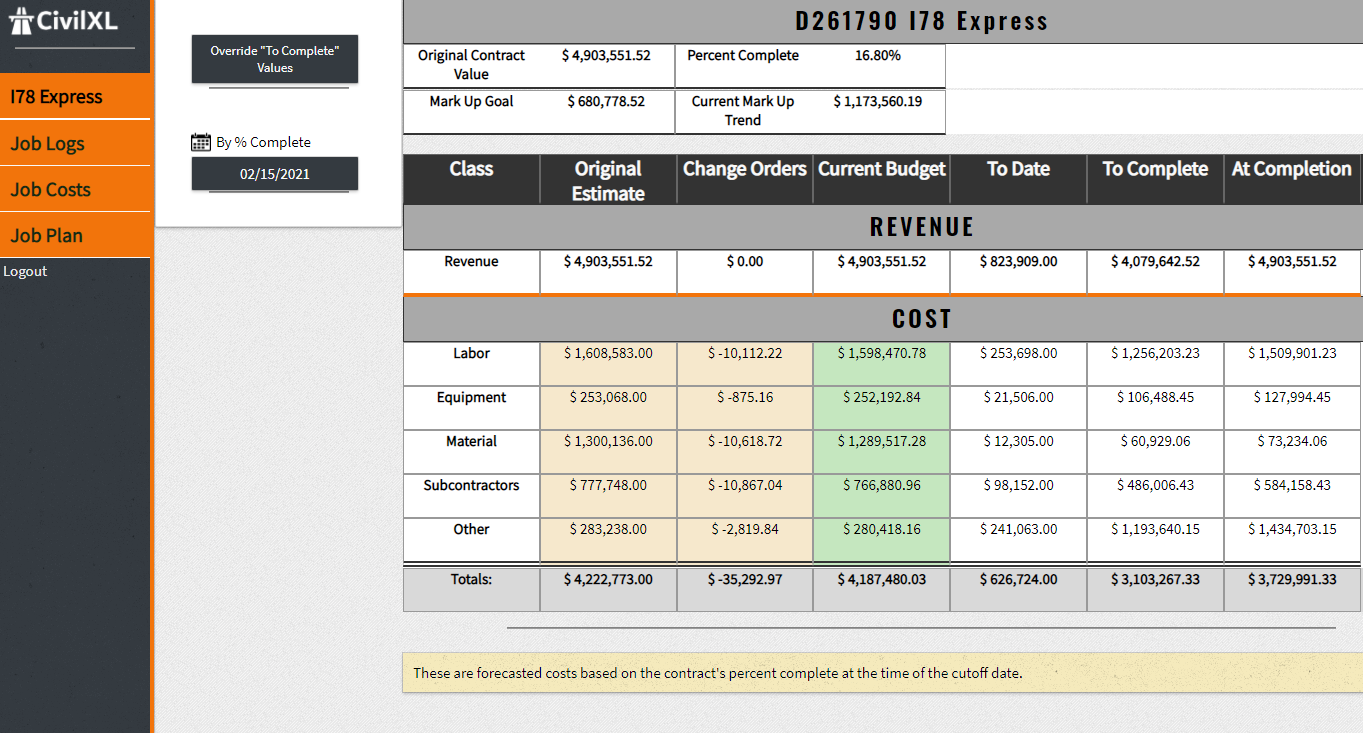Click the Totals At Completion amount
The width and height of the screenshot is (1363, 733).
point(1292,579)
